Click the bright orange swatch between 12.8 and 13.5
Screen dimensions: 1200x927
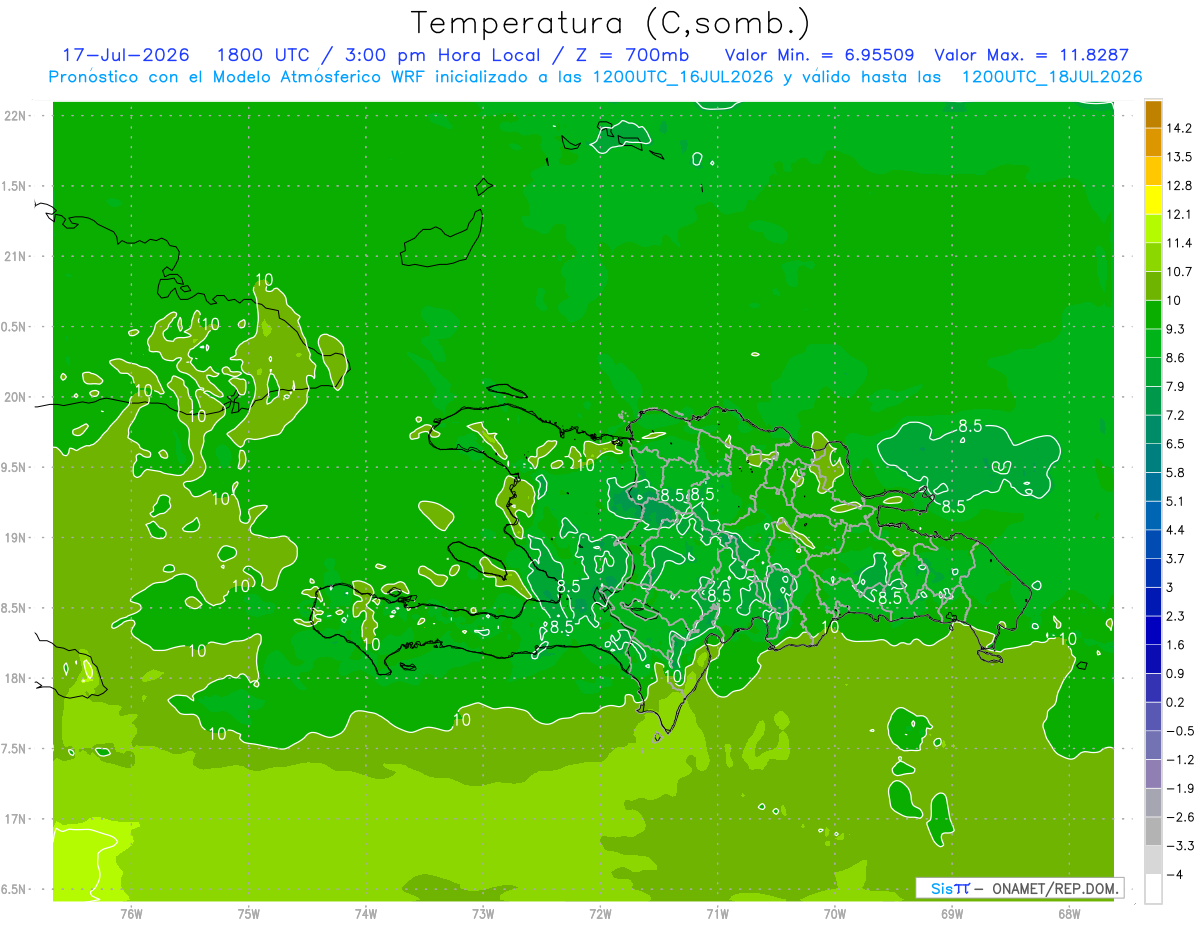(x=1153, y=171)
